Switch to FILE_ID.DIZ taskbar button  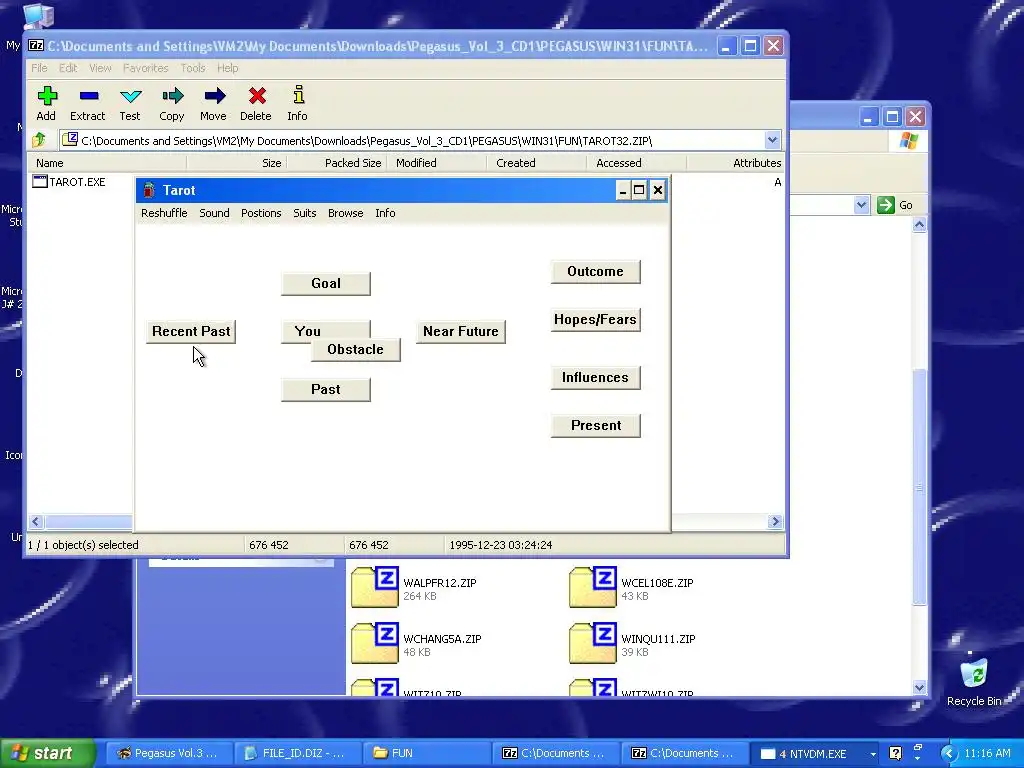296,753
